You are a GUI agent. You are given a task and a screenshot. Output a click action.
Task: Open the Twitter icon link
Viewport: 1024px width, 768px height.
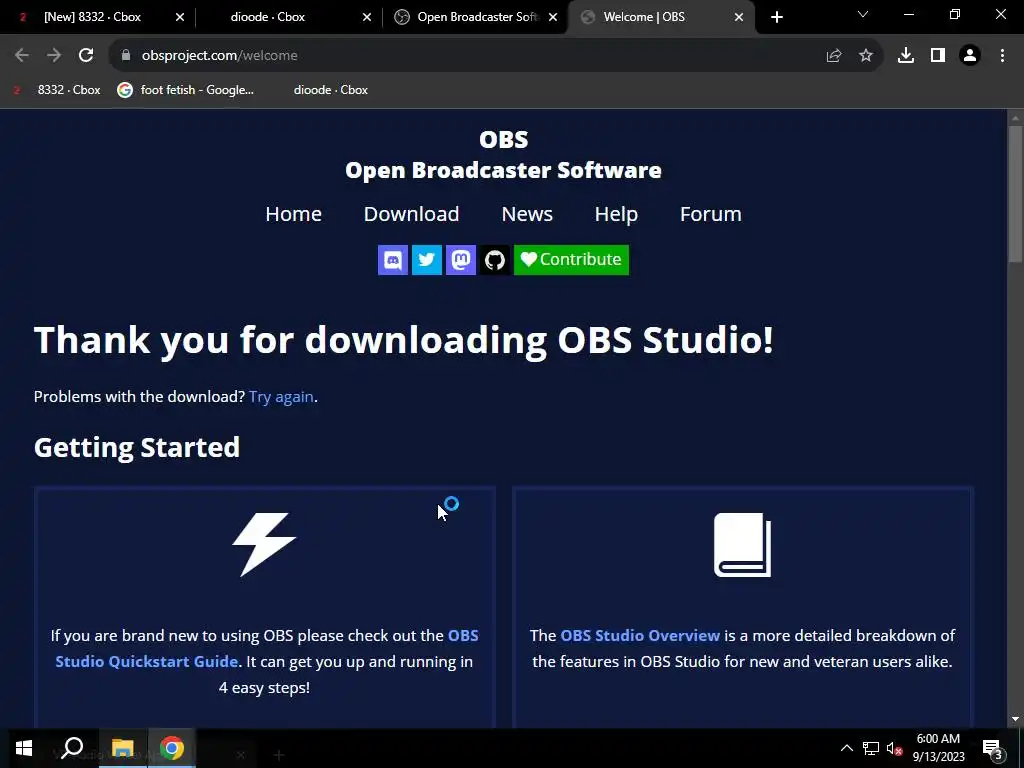(x=426, y=260)
